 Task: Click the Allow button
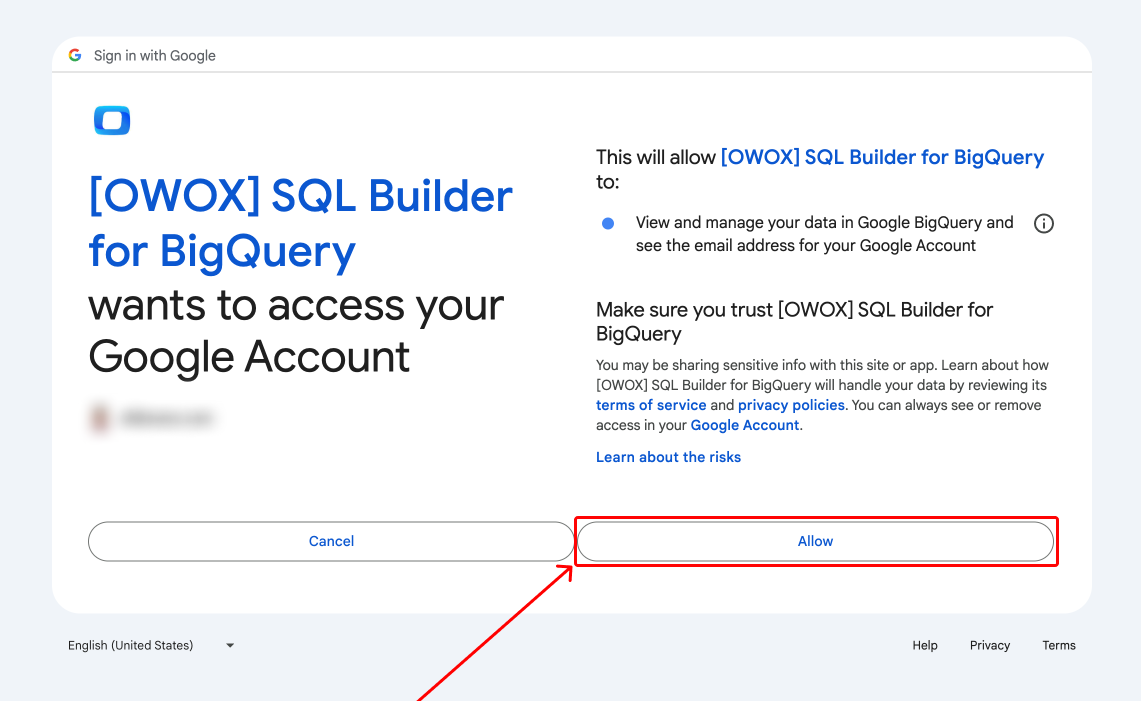[x=815, y=541]
